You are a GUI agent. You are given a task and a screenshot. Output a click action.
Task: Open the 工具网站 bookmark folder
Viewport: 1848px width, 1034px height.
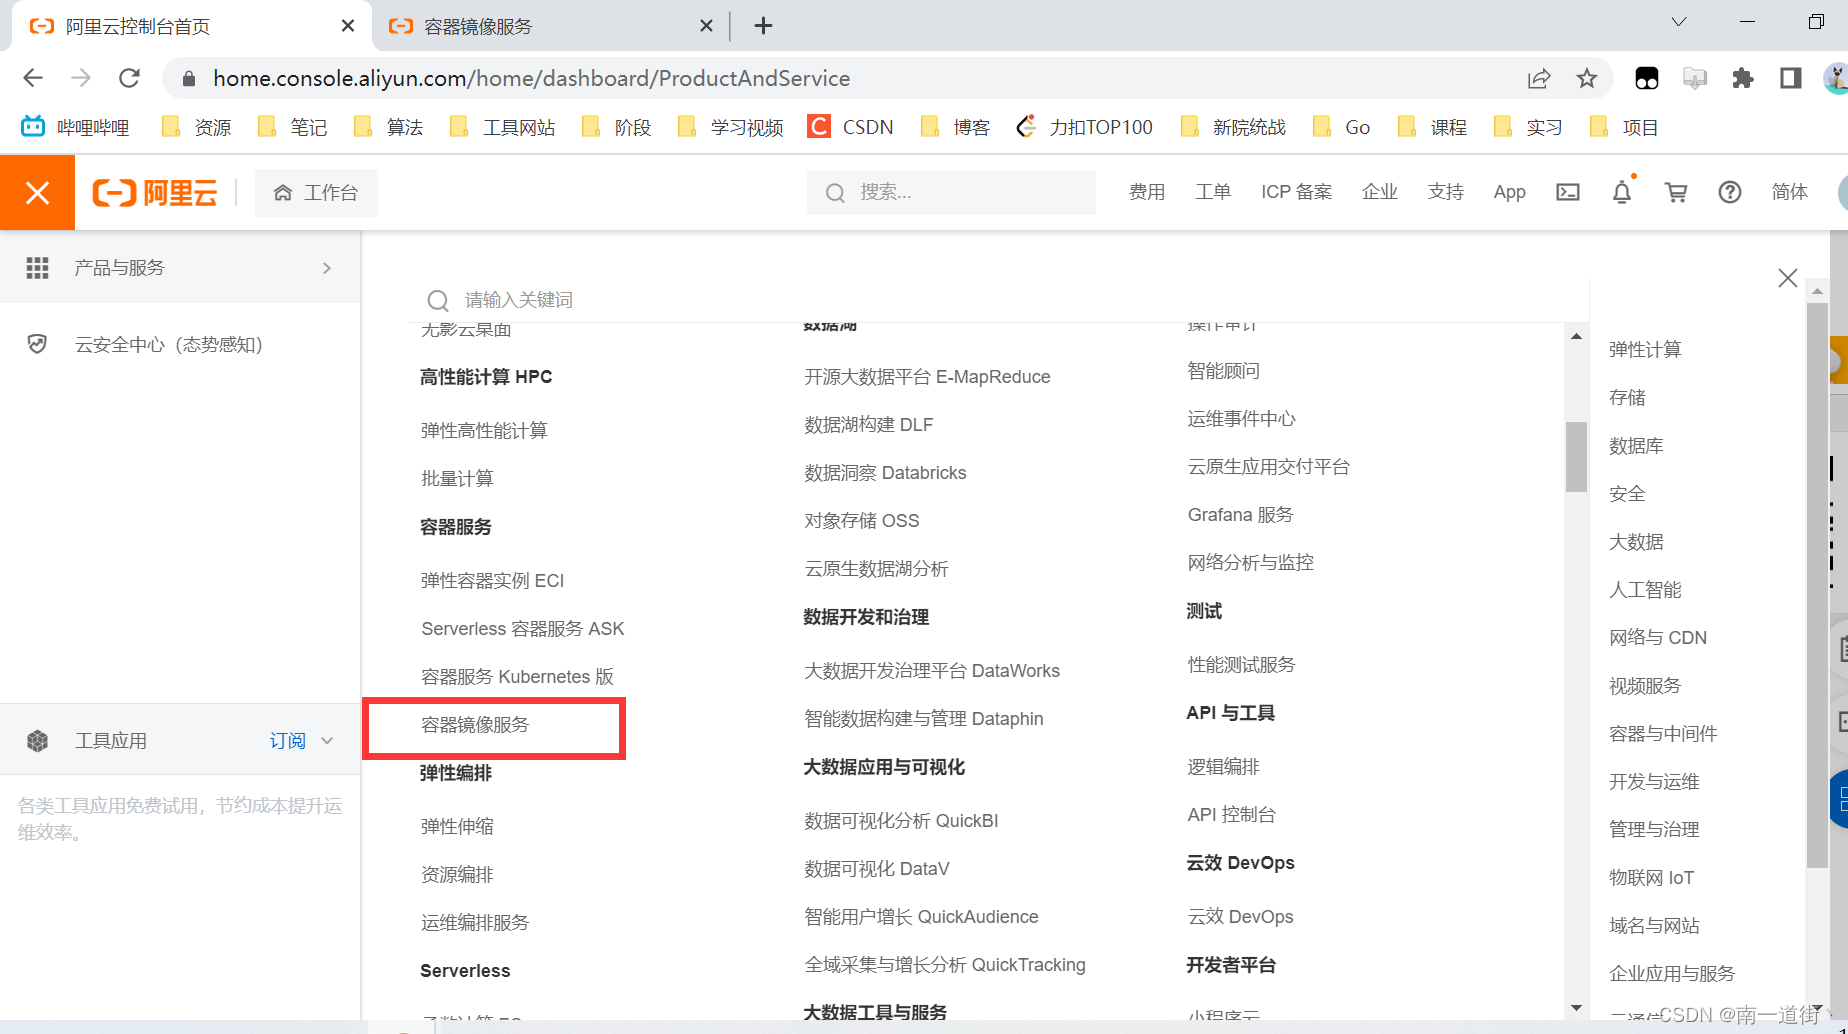tap(503, 127)
